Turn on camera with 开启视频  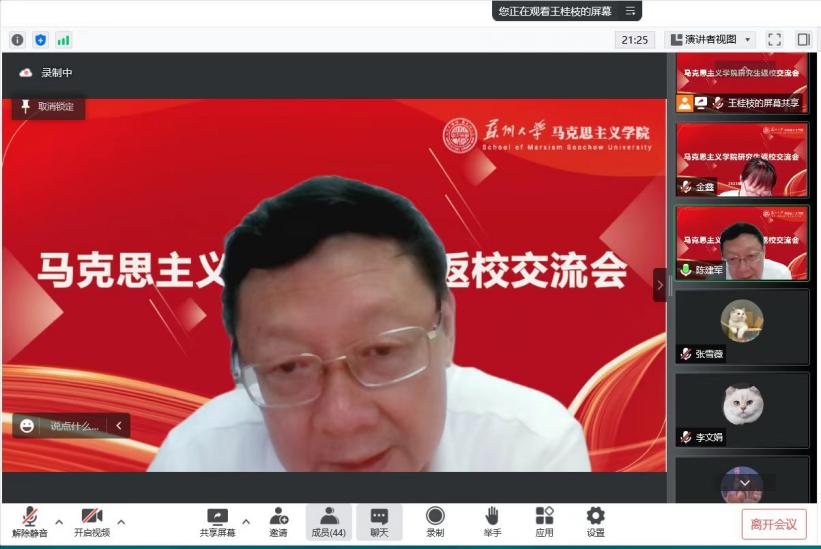[92, 522]
